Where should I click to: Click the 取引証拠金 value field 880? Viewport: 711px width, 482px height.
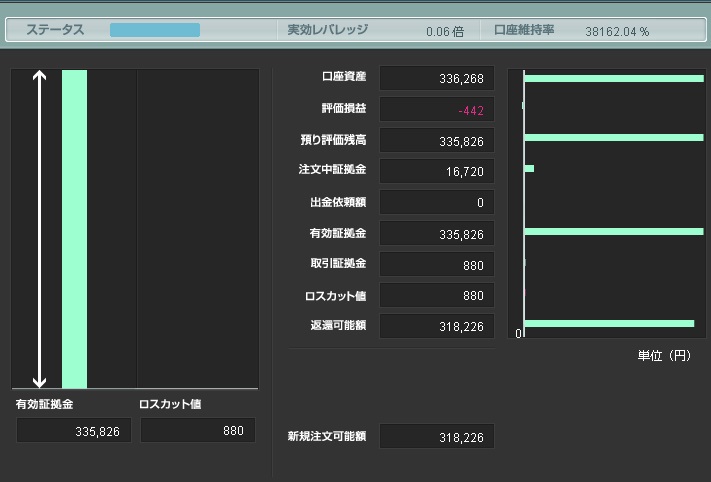(x=437, y=264)
